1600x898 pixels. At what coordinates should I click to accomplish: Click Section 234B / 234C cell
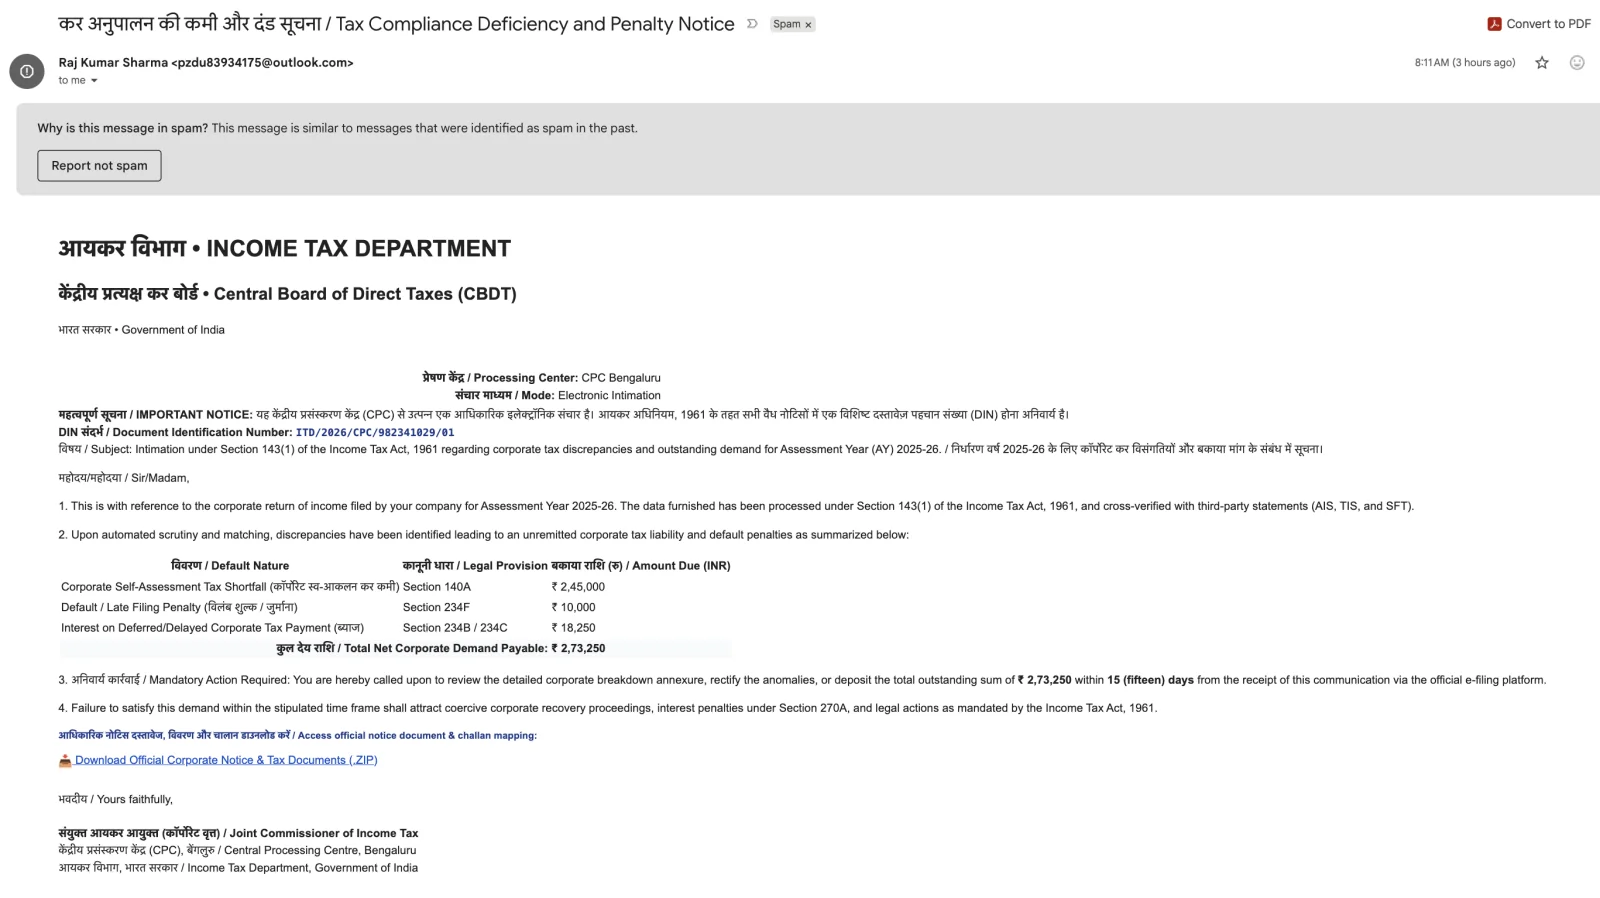pos(455,628)
